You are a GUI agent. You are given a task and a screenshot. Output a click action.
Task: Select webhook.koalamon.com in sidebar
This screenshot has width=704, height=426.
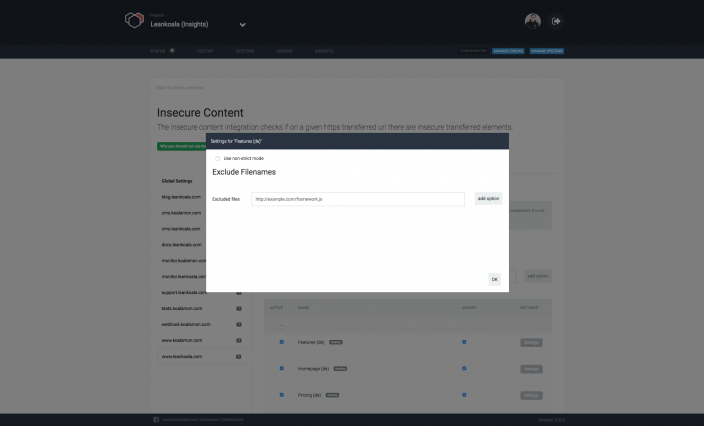[x=186, y=324]
